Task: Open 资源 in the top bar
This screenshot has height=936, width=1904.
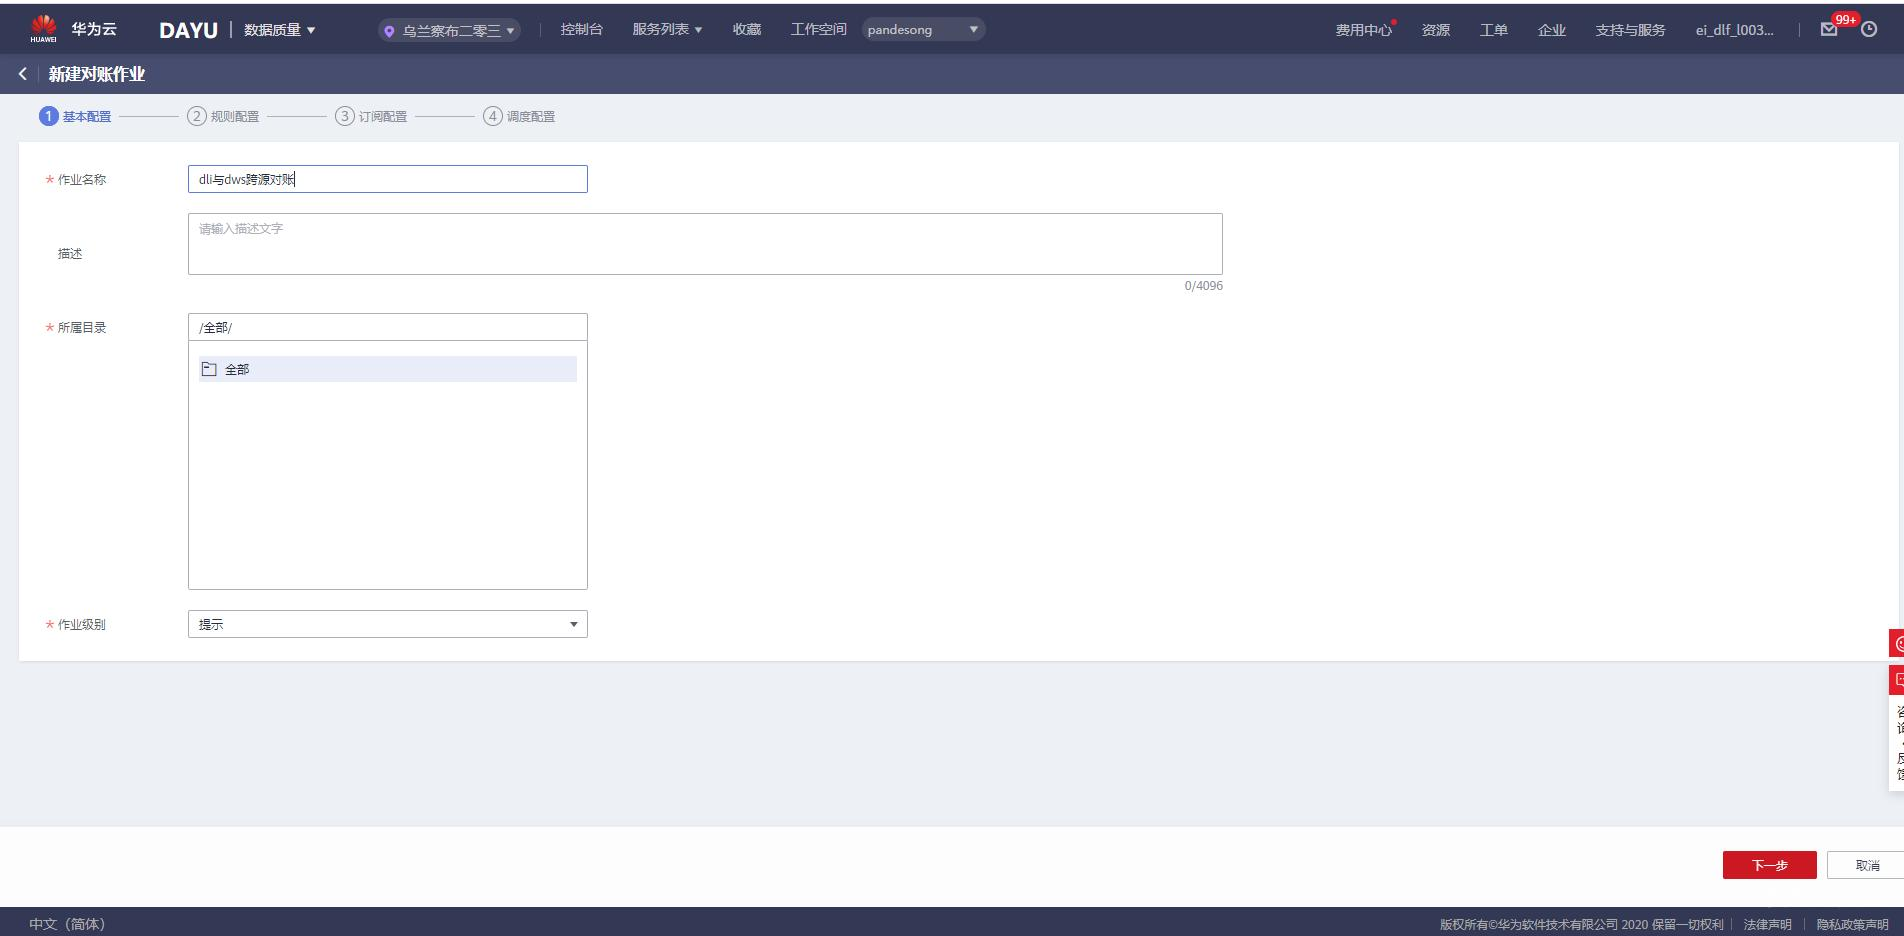Action: click(1436, 30)
